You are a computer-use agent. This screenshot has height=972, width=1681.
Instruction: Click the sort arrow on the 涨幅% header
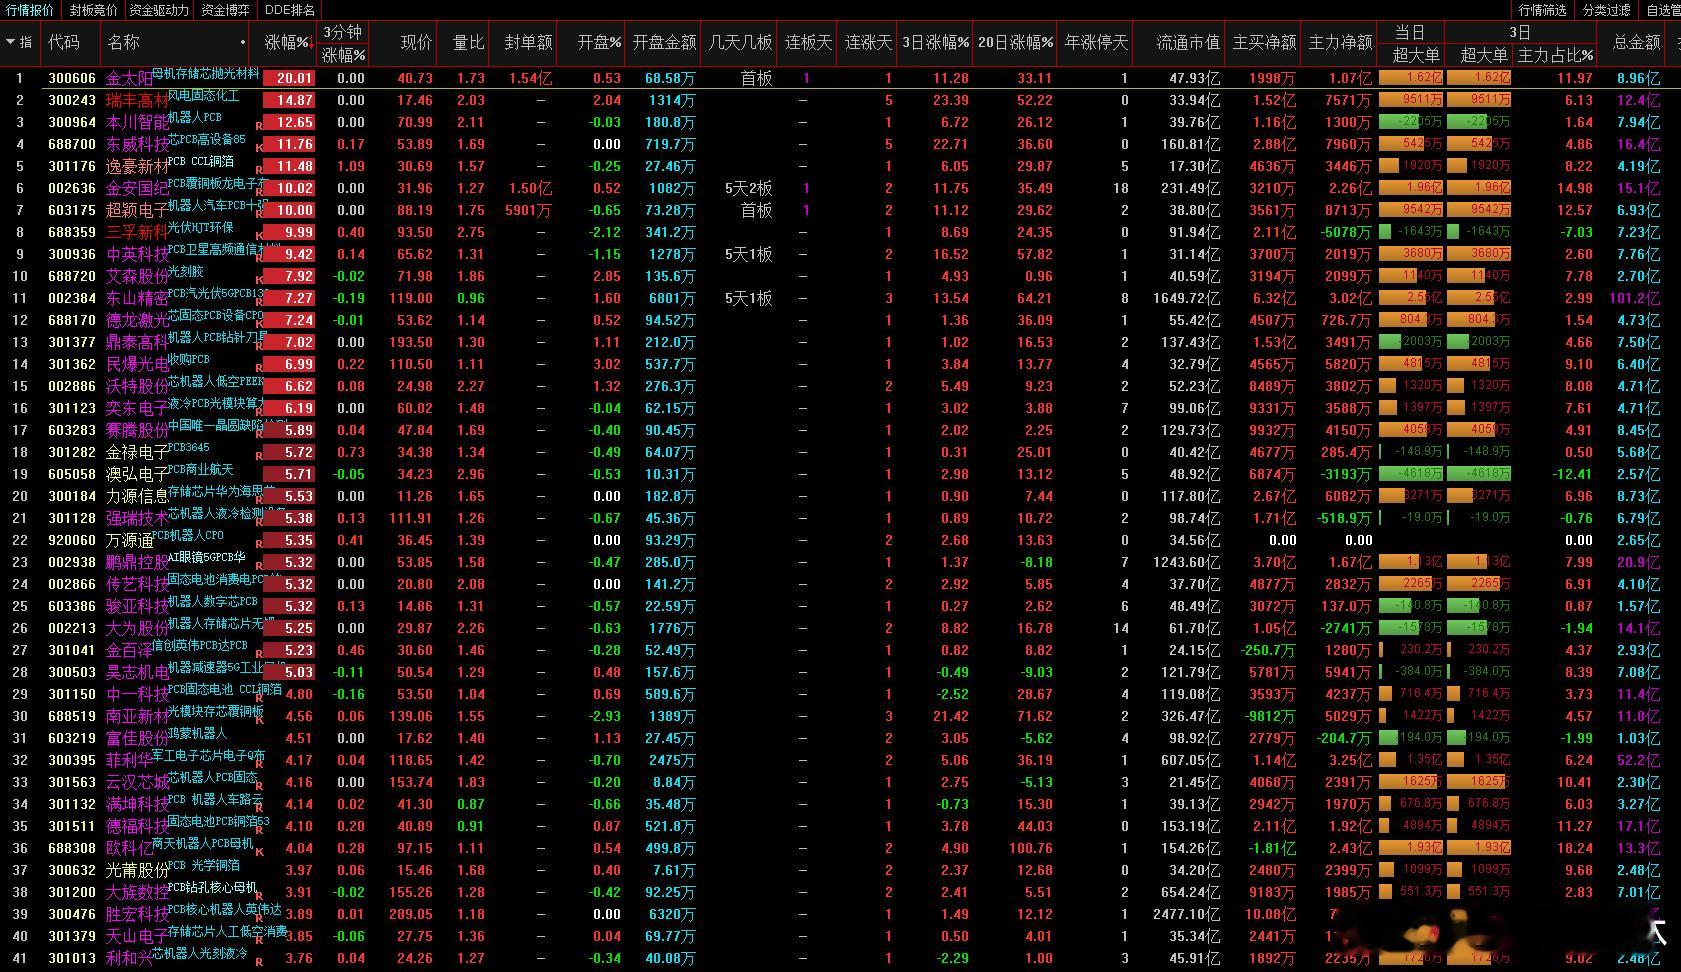tap(312, 43)
